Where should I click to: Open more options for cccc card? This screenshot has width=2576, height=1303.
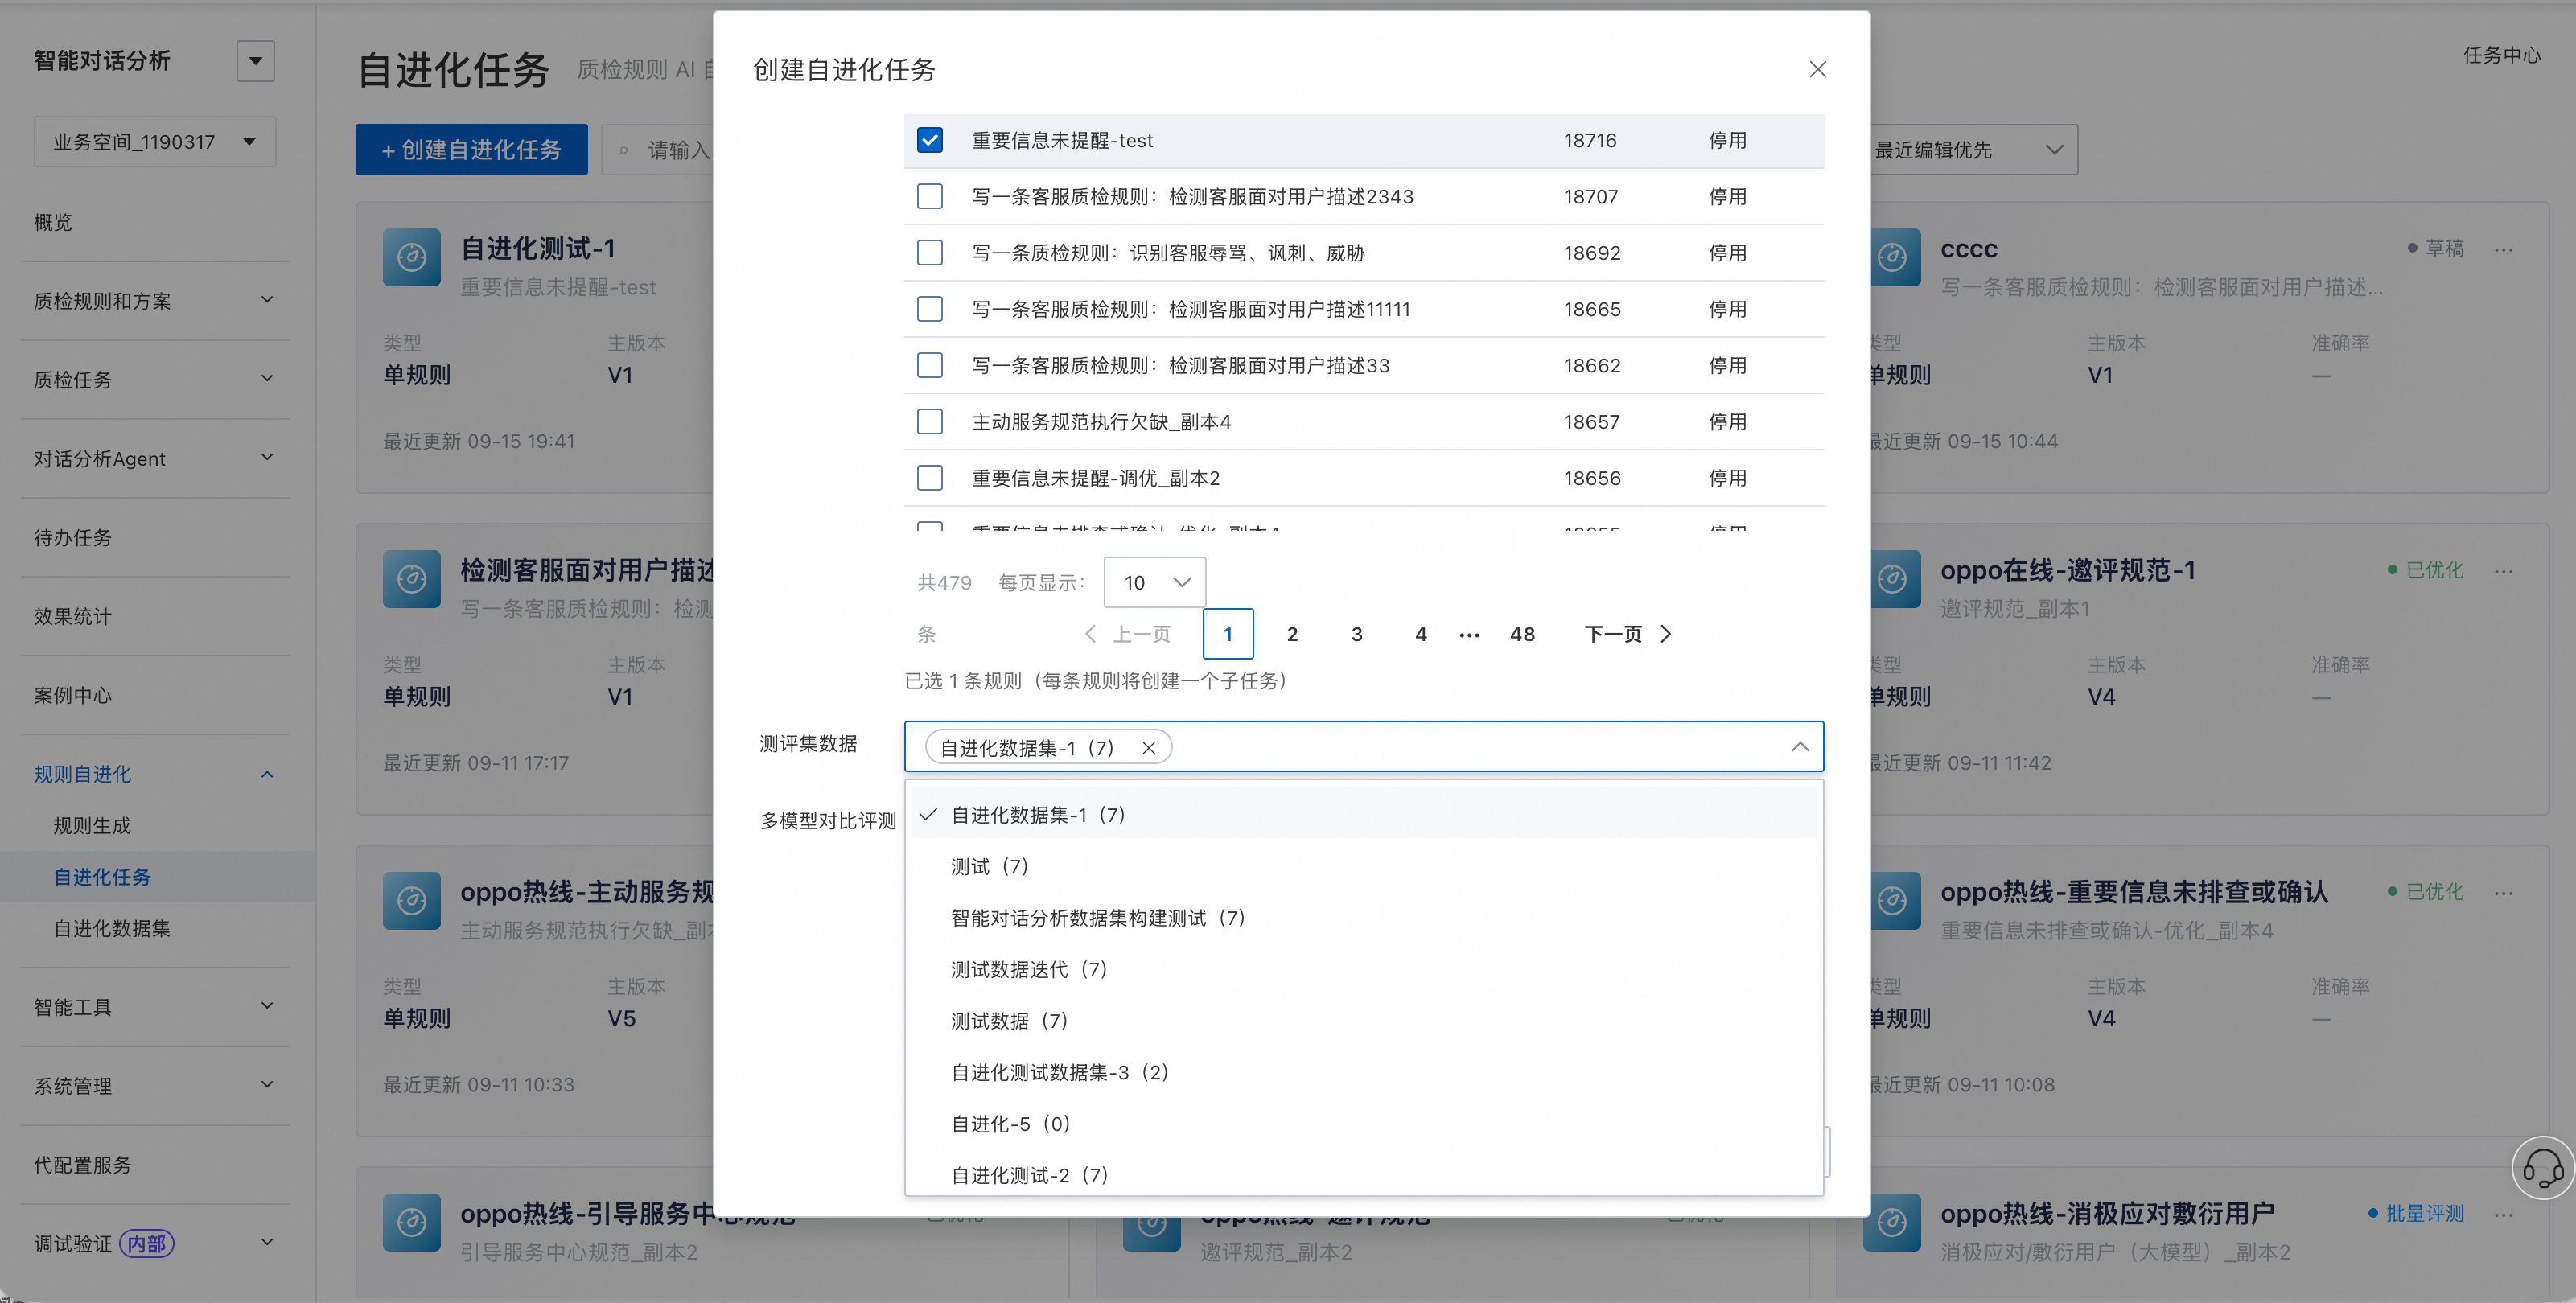pyautogui.click(x=2503, y=249)
